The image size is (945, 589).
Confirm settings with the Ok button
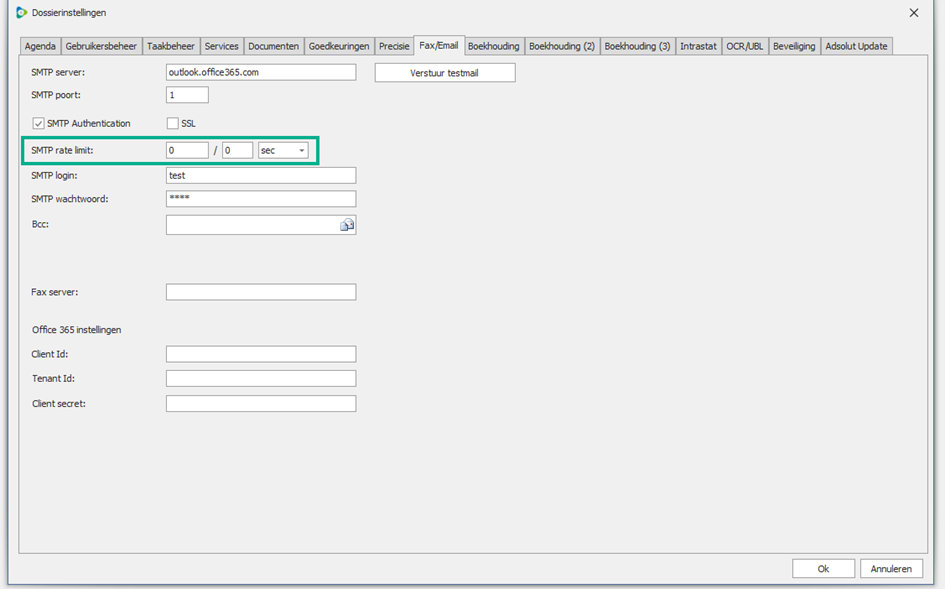pos(823,568)
